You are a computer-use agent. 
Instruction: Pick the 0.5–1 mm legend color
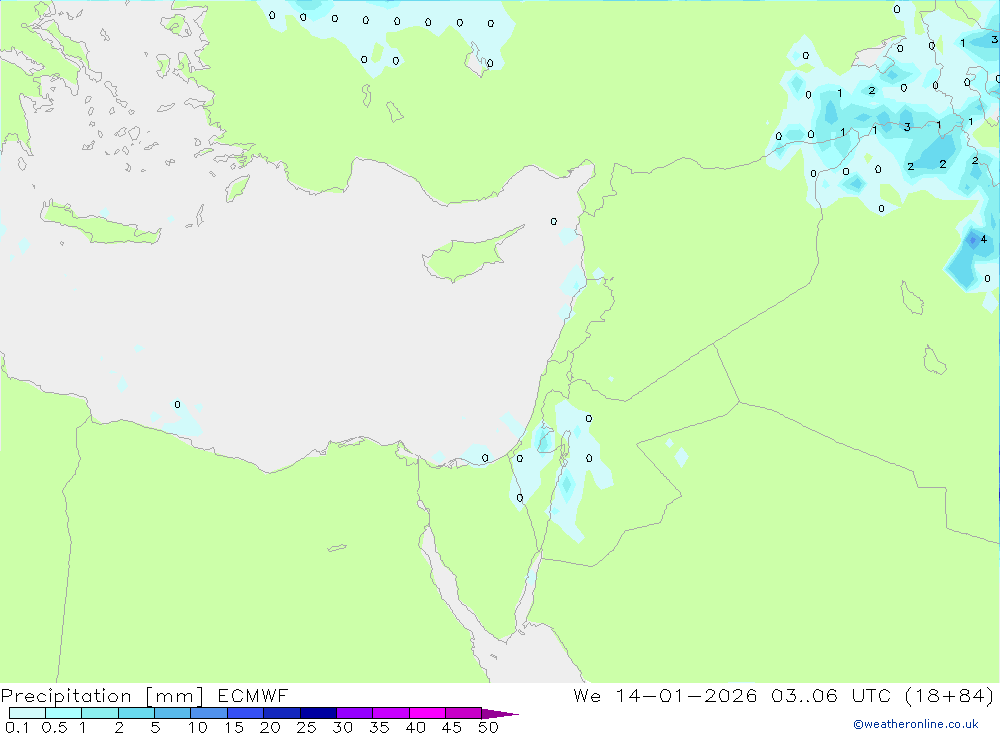click(x=64, y=713)
